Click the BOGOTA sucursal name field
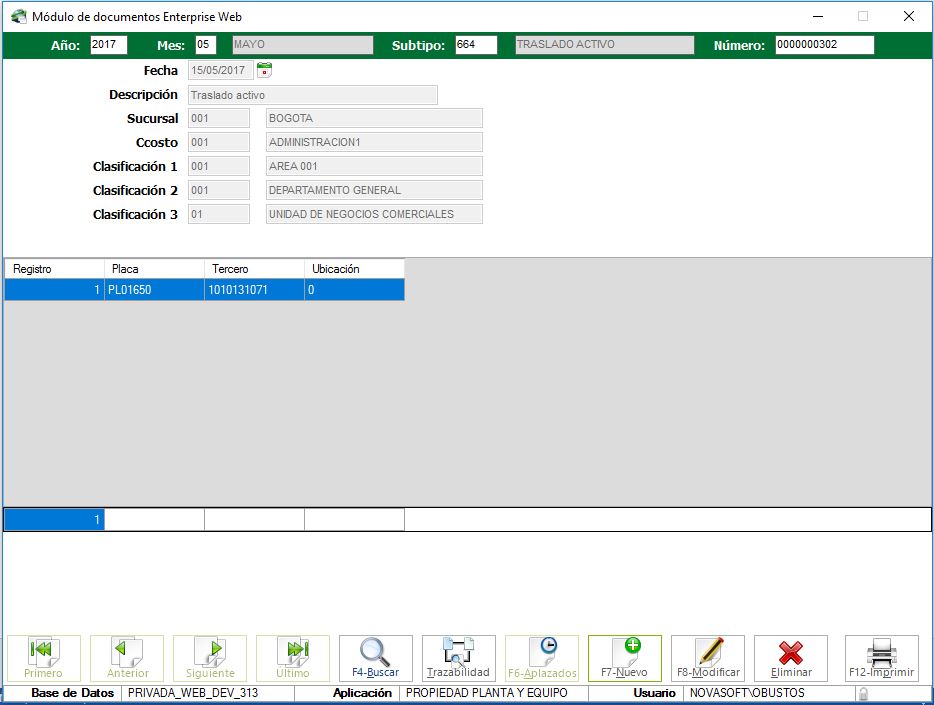The height and width of the screenshot is (705, 934). click(x=374, y=118)
